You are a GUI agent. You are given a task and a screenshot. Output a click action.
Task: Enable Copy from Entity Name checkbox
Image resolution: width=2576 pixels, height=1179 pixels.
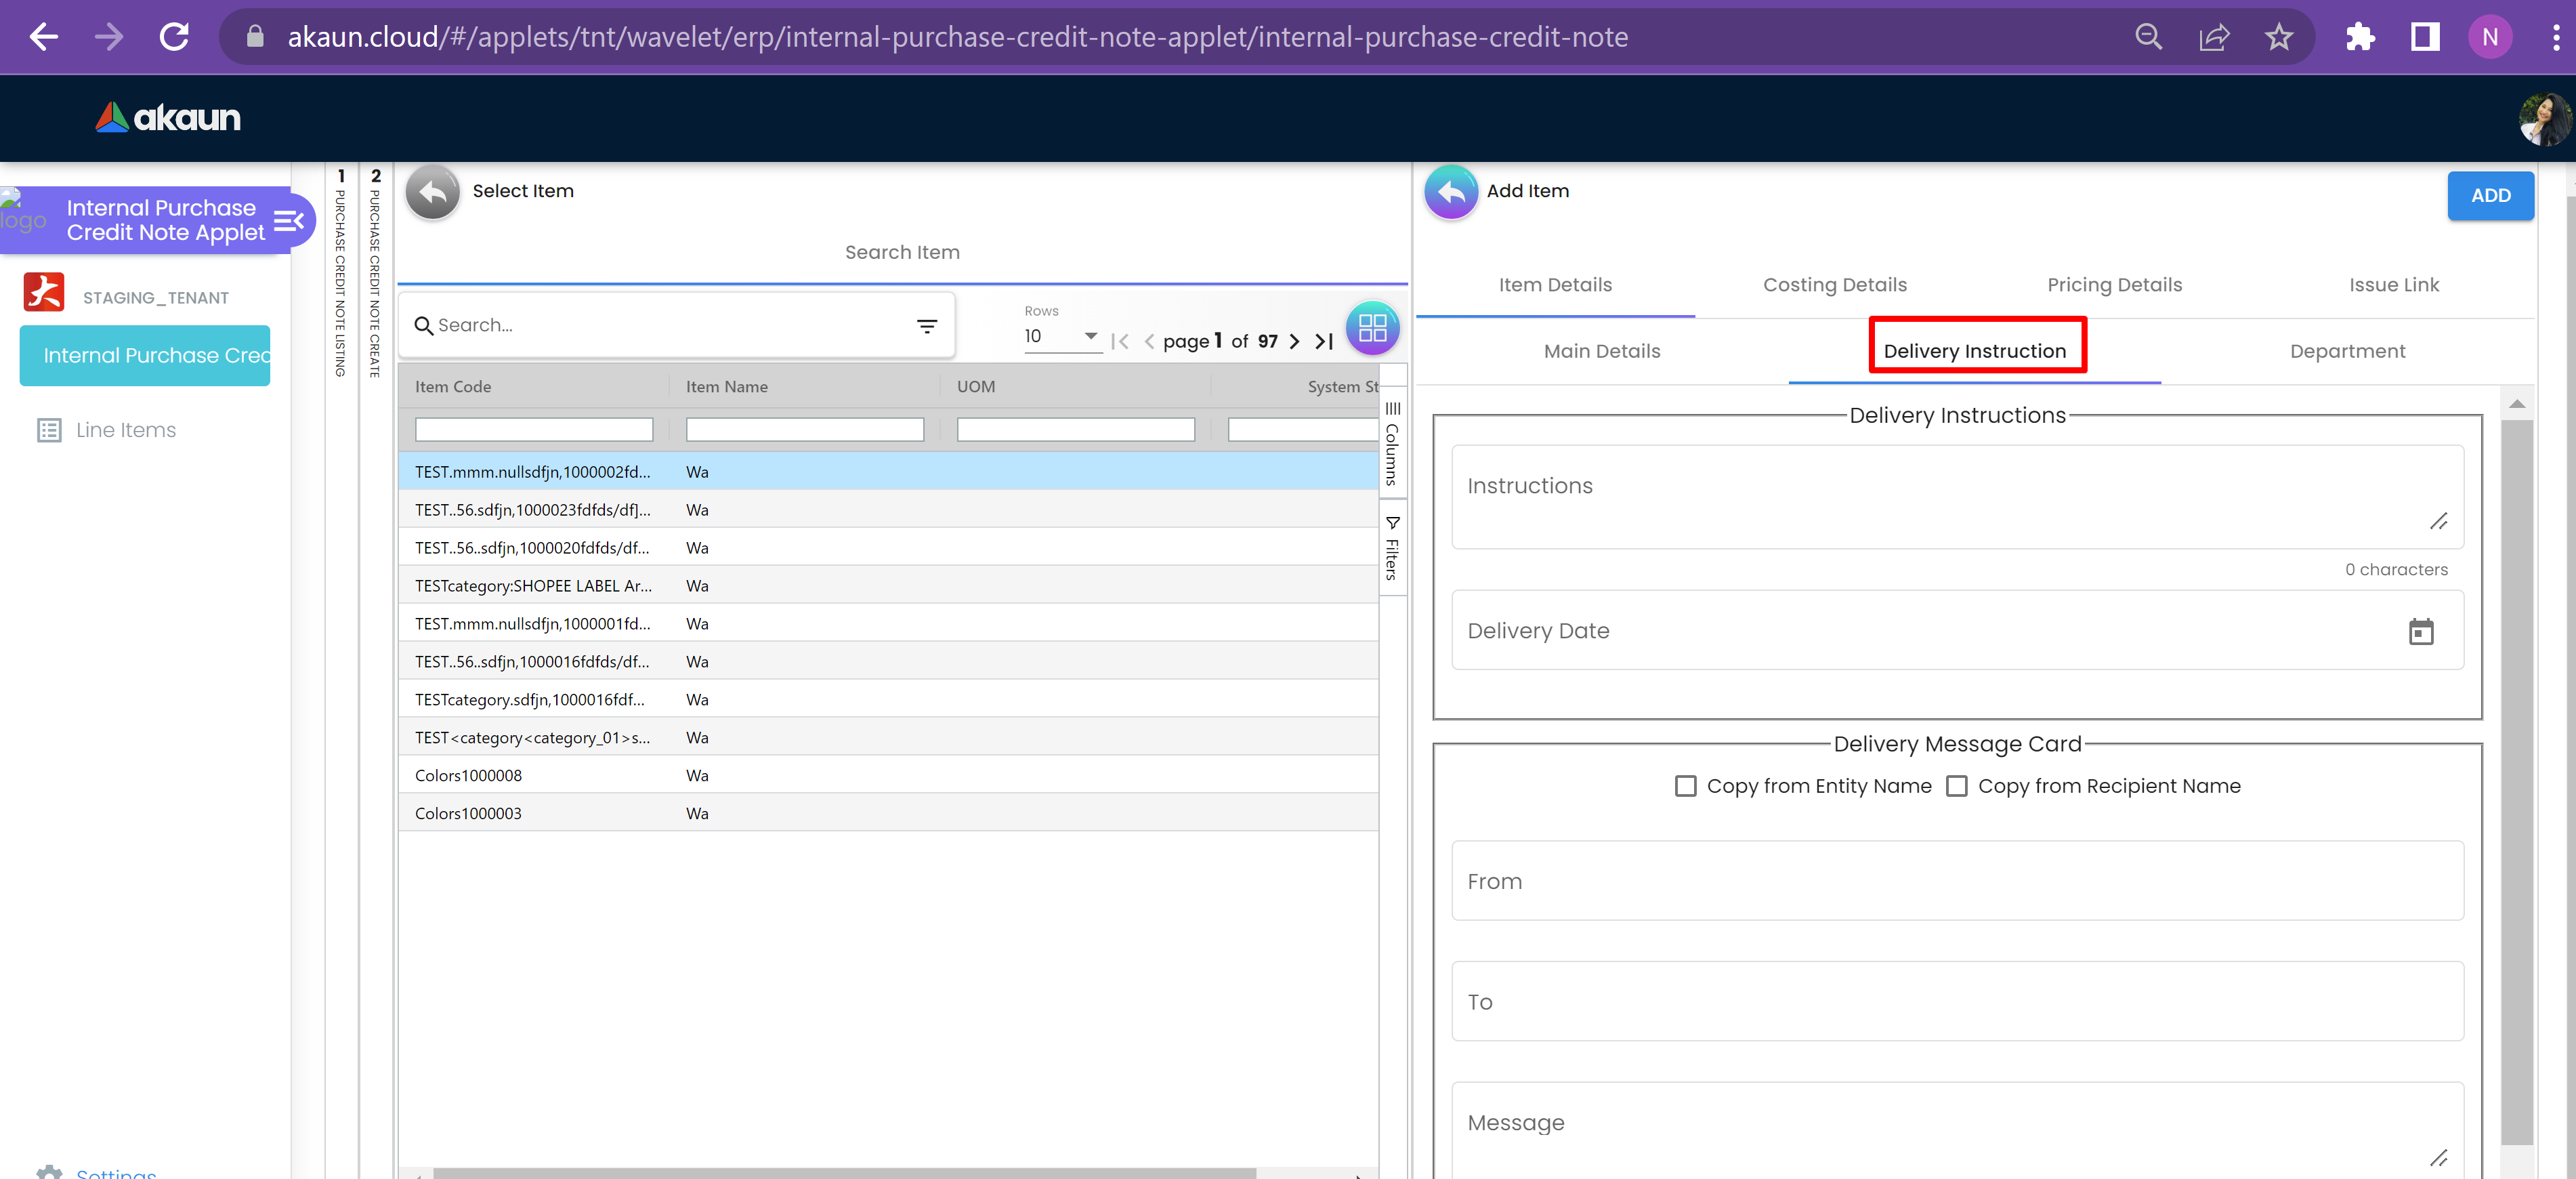pos(1686,786)
